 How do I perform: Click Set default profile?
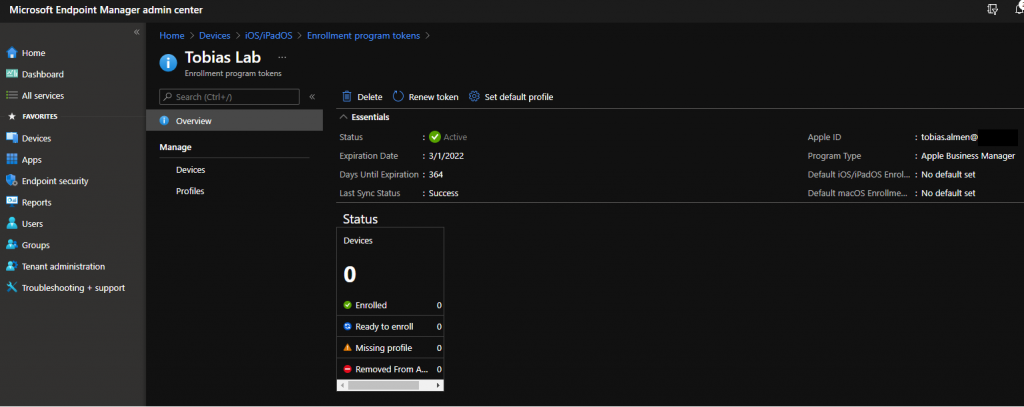tap(510, 97)
